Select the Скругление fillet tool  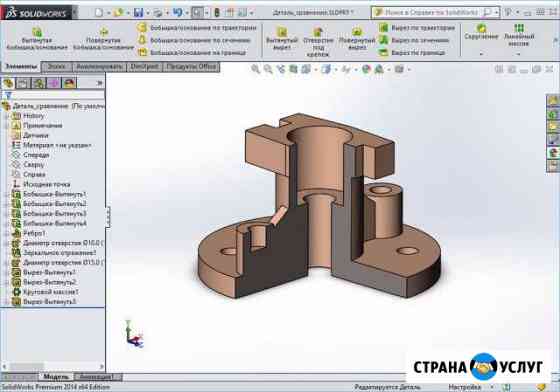pos(481,32)
